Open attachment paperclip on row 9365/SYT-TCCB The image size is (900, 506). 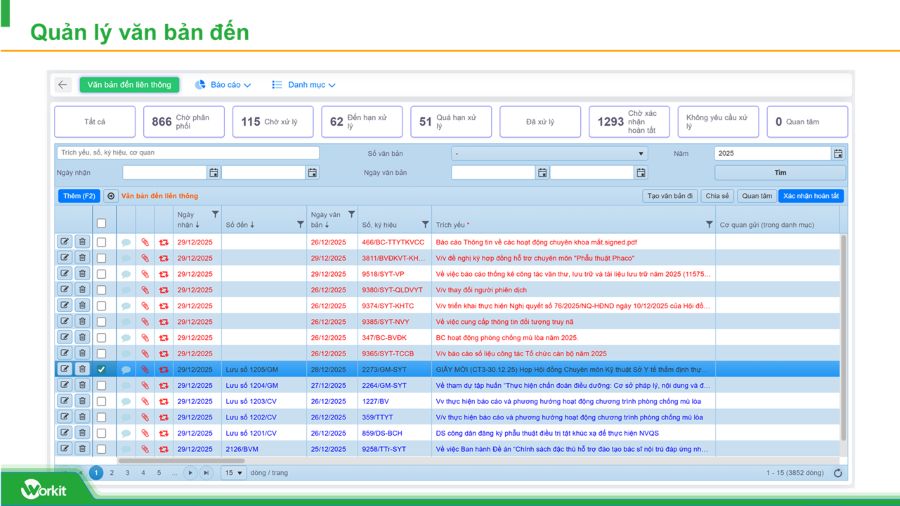145,354
